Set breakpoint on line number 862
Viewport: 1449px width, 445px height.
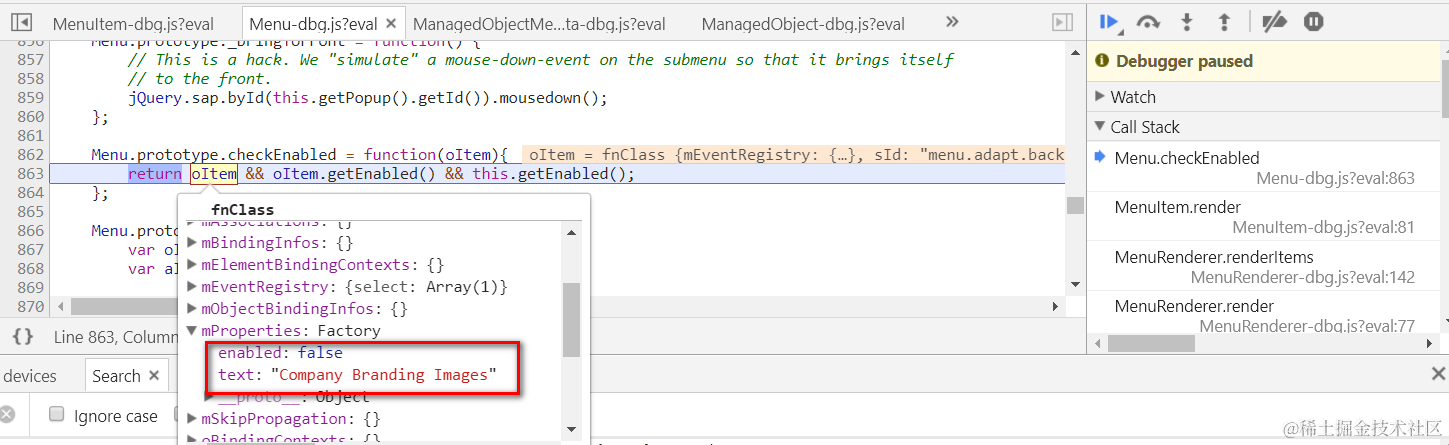[x=30, y=155]
